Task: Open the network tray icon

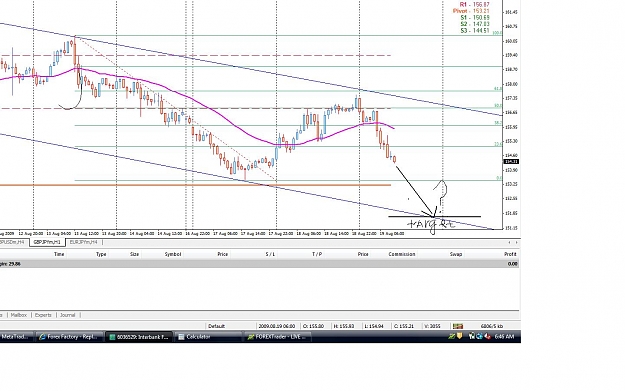Action: point(472,337)
